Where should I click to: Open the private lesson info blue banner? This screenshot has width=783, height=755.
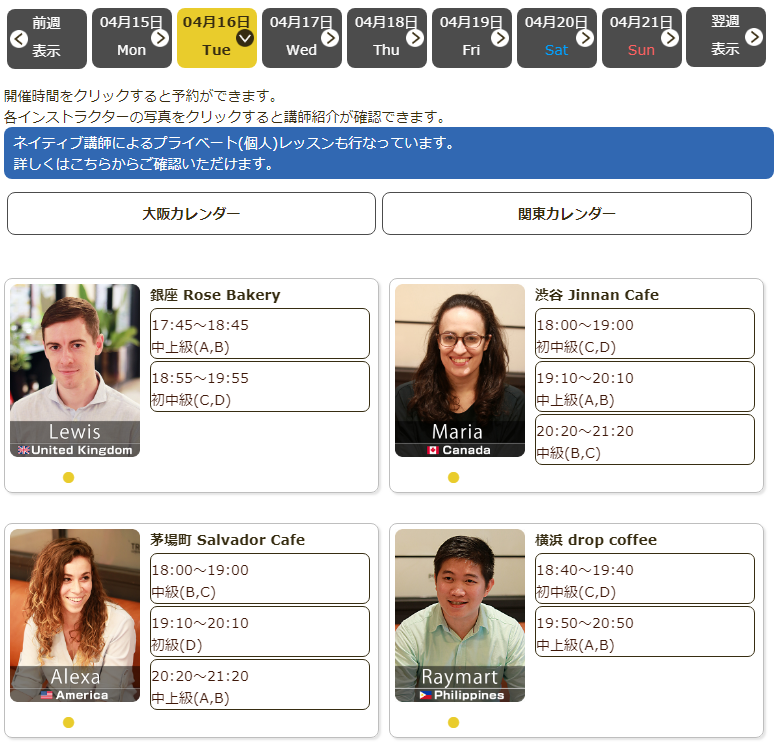click(388, 153)
